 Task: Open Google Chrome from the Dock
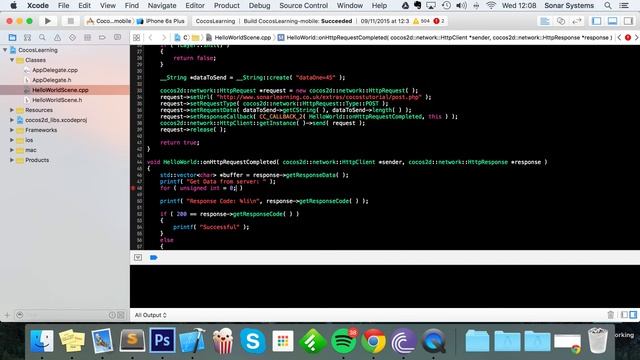(x=373, y=341)
